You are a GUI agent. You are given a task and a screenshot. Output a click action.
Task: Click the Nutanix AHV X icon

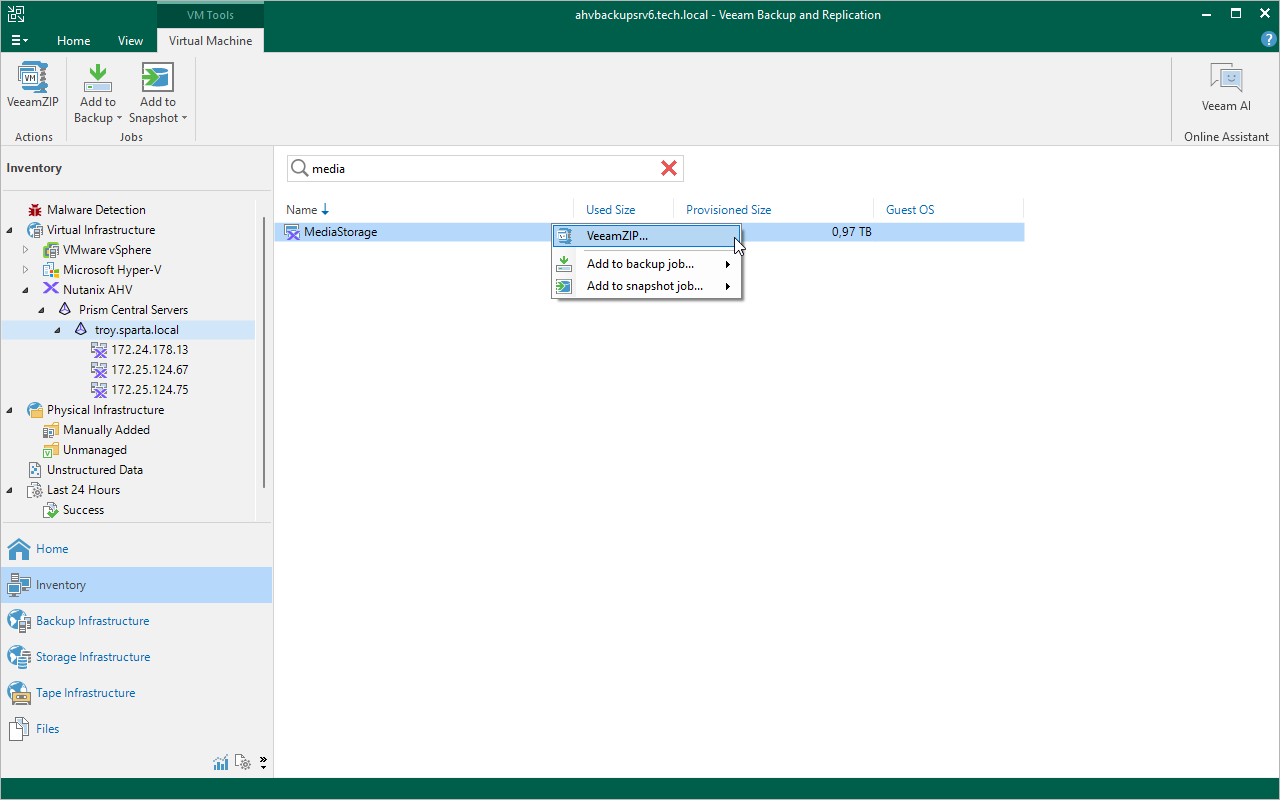(51, 290)
